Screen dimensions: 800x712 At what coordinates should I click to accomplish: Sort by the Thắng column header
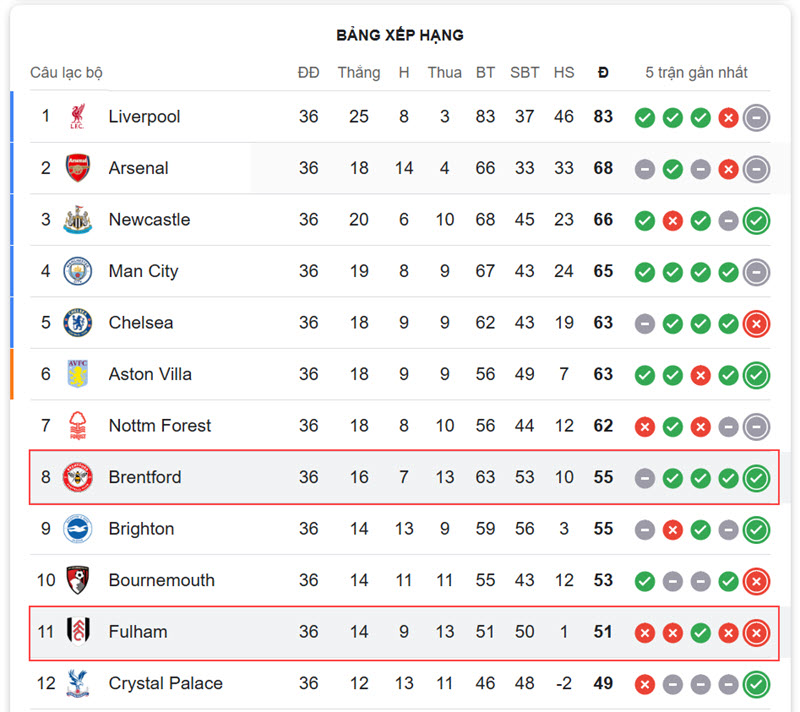pyautogui.click(x=359, y=73)
